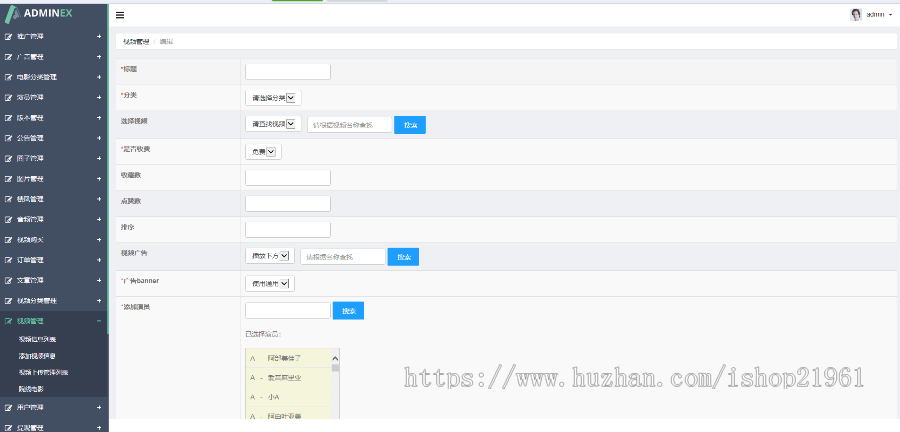This screenshot has width=900, height=432.
Task: Click the green edit icon beside 视频管理
Action: point(8,321)
